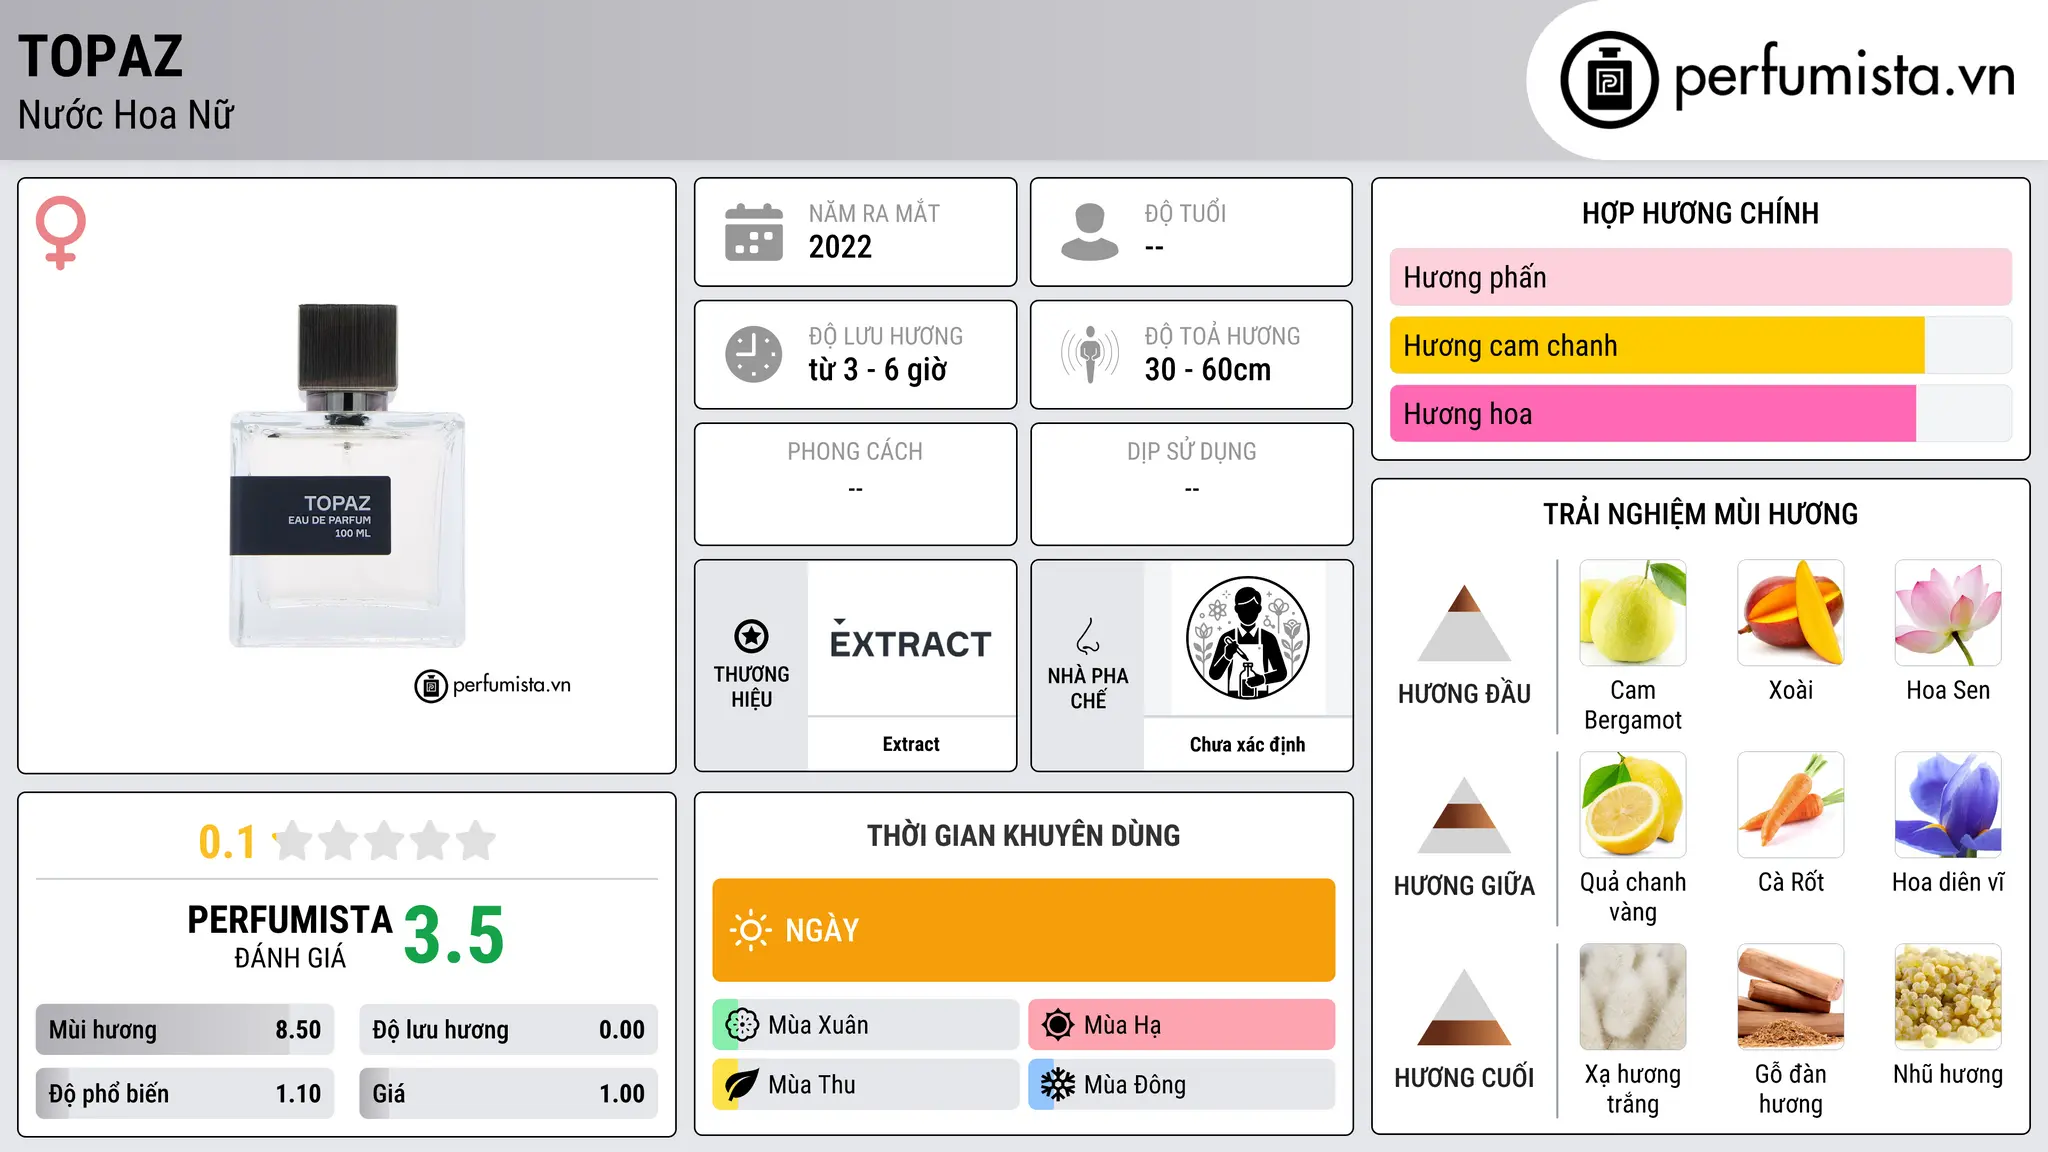Click the longevity value từ 3 - 6 giờ
Viewport: 2048px width, 1152px height.
pyautogui.click(x=878, y=370)
